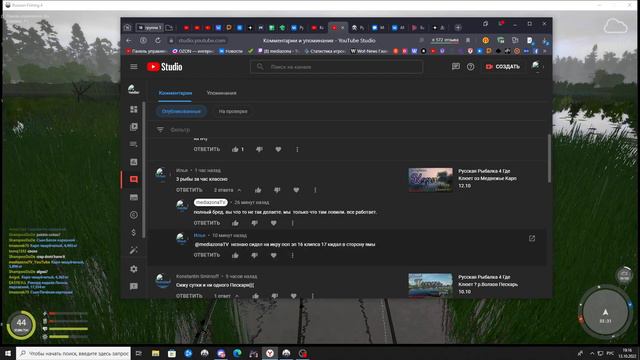Open the feedback message icon beside help
The image size is (640, 360).
click(x=456, y=67)
